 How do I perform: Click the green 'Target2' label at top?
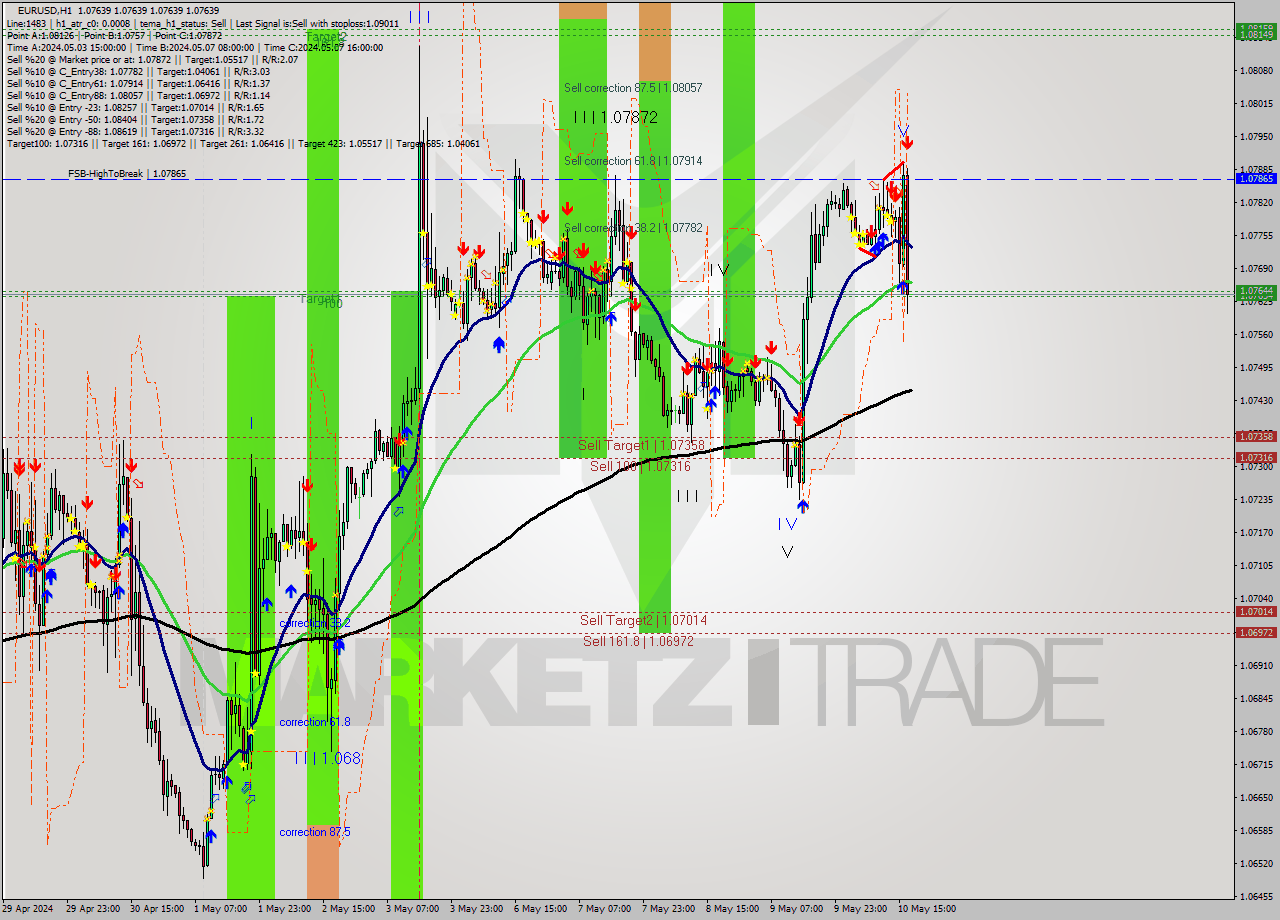(327, 36)
